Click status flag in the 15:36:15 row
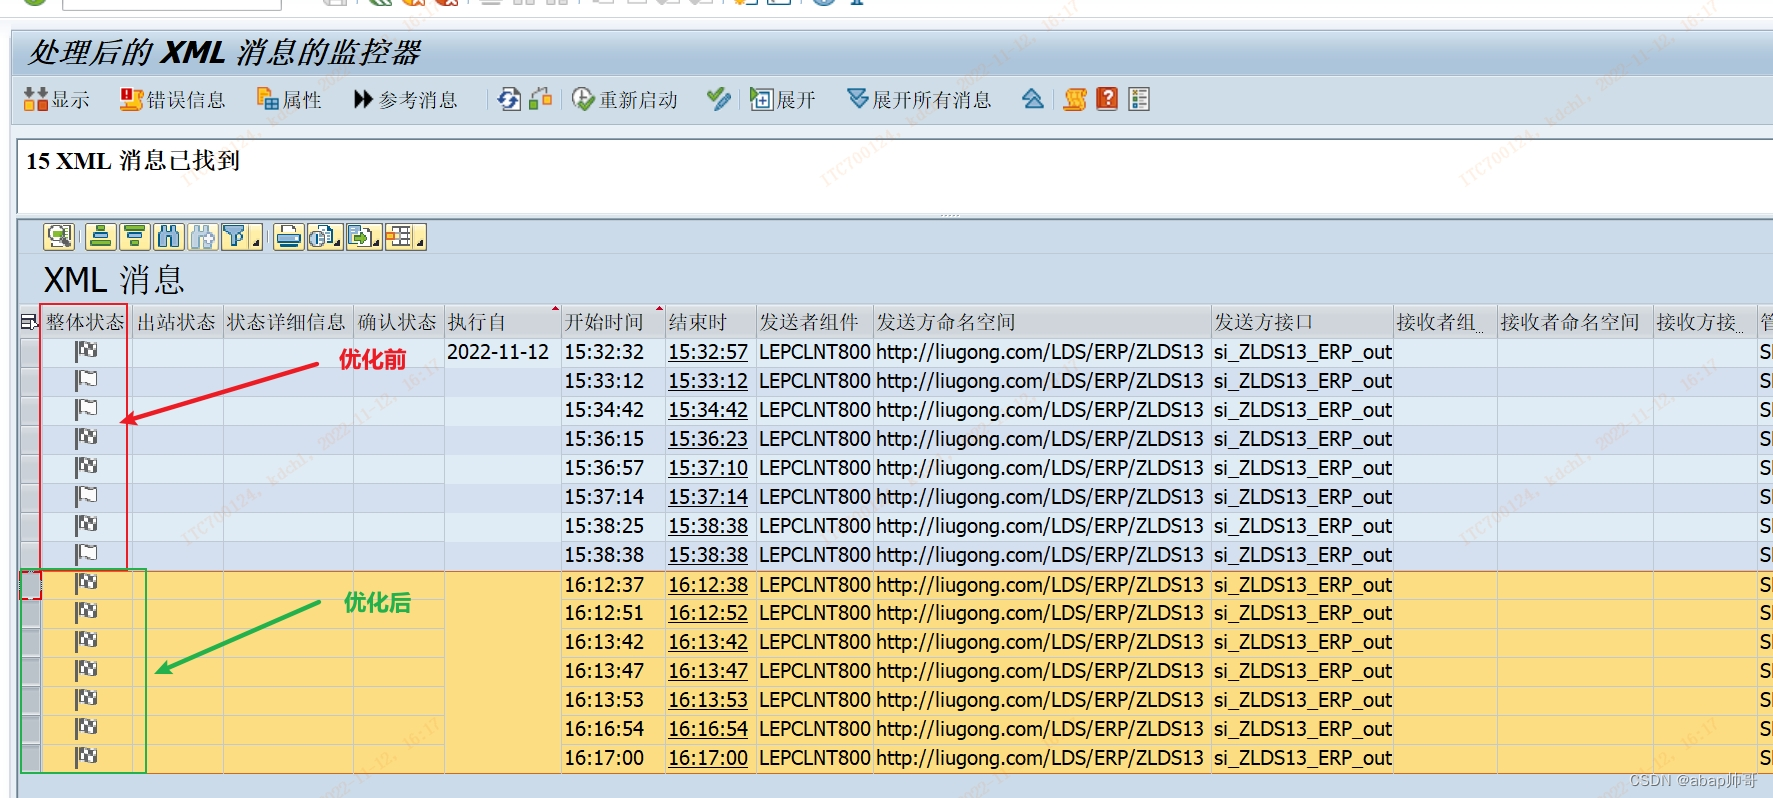 click(86, 438)
